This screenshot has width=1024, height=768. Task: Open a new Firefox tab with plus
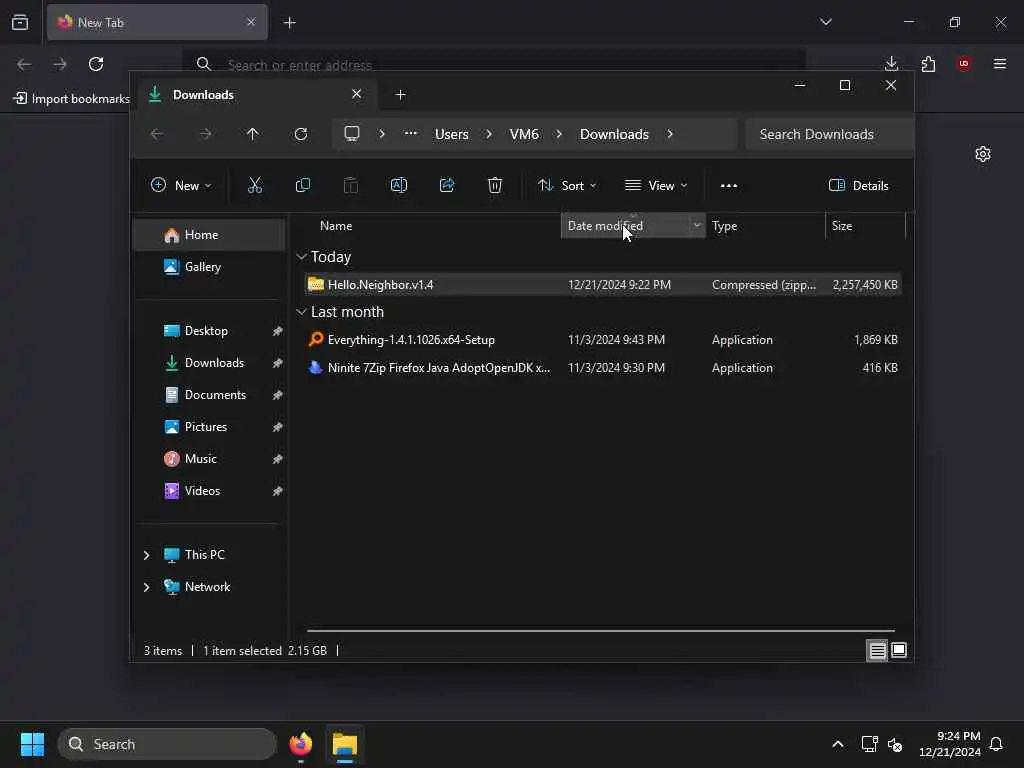click(289, 23)
